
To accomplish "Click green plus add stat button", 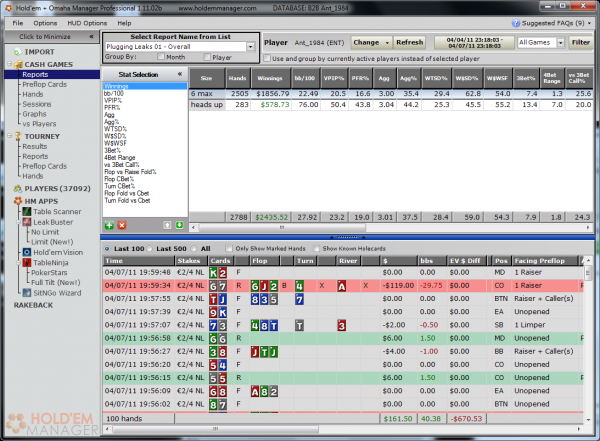I will pyautogui.click(x=109, y=225).
